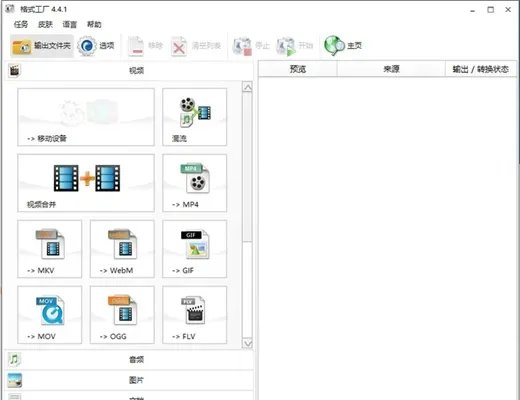
Task: Click the format list scrollbar down arrow
Action: click(247, 343)
